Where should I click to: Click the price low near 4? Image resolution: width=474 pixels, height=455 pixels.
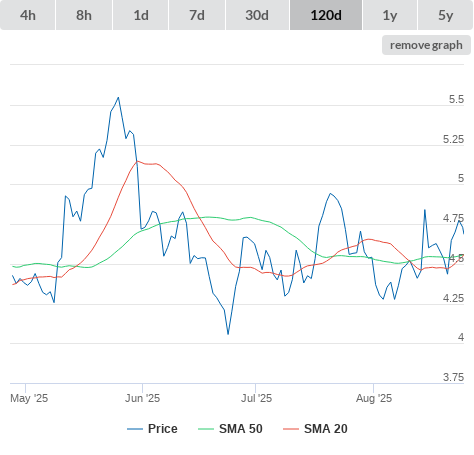pos(228,334)
